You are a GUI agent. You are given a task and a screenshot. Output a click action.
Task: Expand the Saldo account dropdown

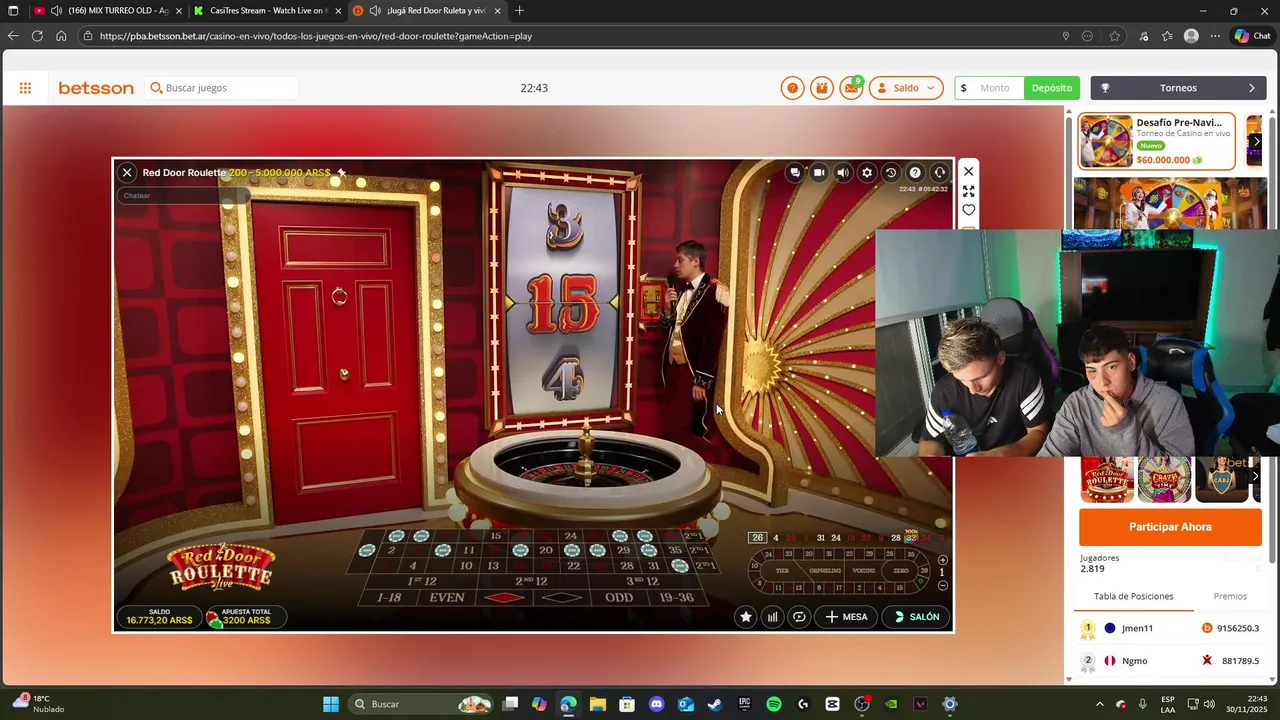coord(906,88)
